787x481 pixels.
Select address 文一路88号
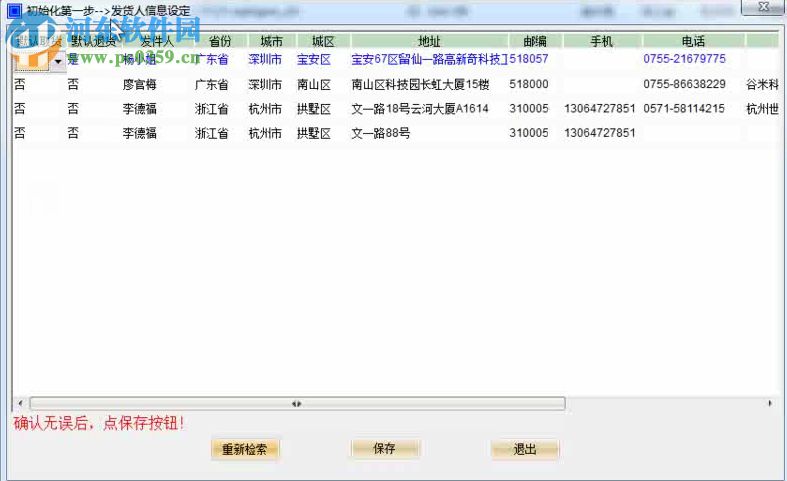pos(380,133)
